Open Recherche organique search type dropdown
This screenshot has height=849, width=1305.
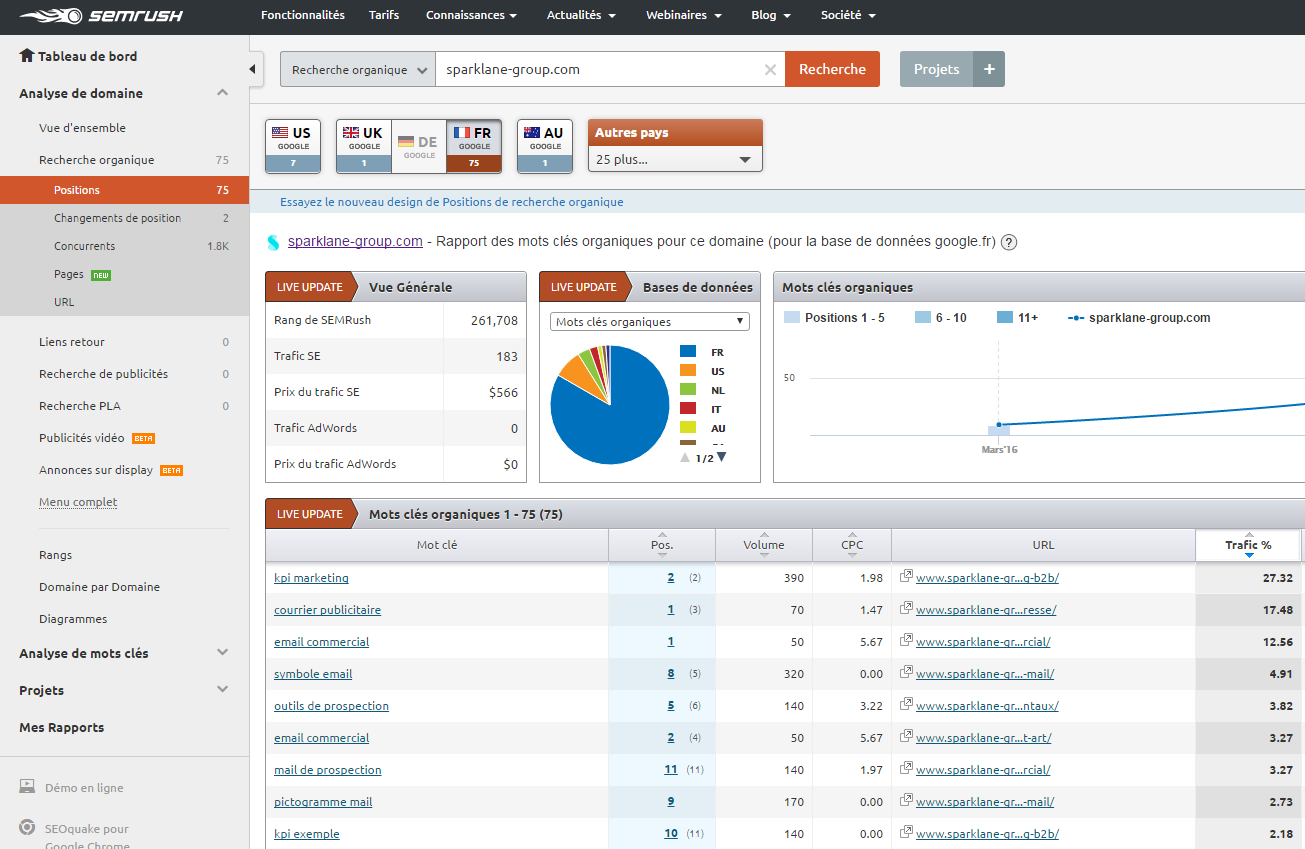pyautogui.click(x=358, y=70)
